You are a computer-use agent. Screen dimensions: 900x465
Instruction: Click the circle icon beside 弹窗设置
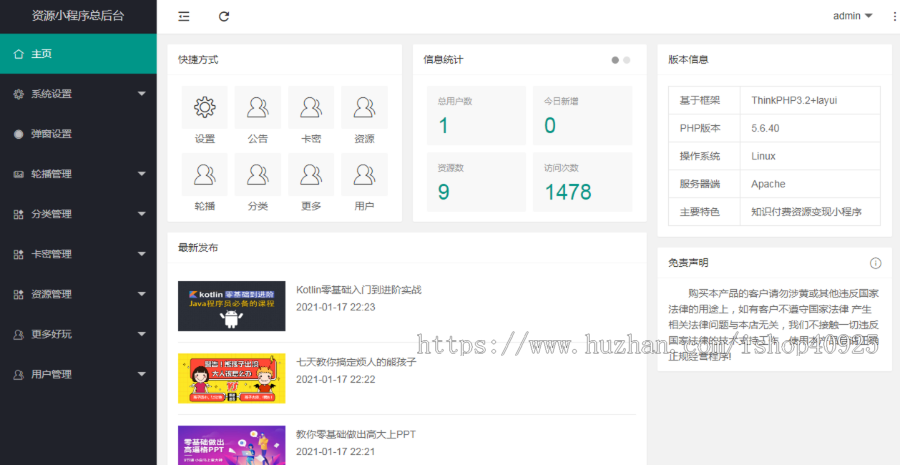pos(18,134)
